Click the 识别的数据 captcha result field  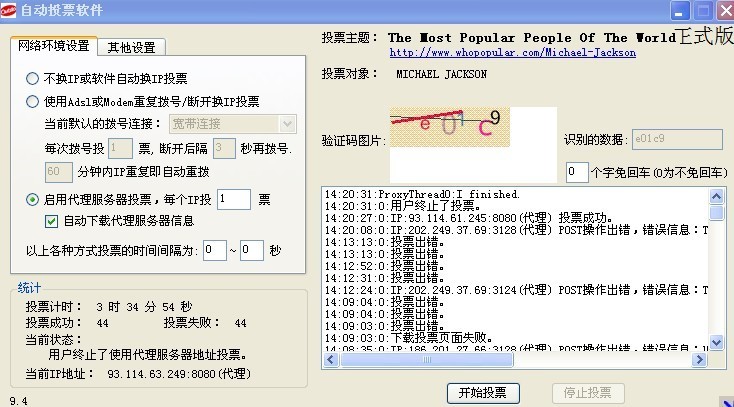click(x=677, y=140)
